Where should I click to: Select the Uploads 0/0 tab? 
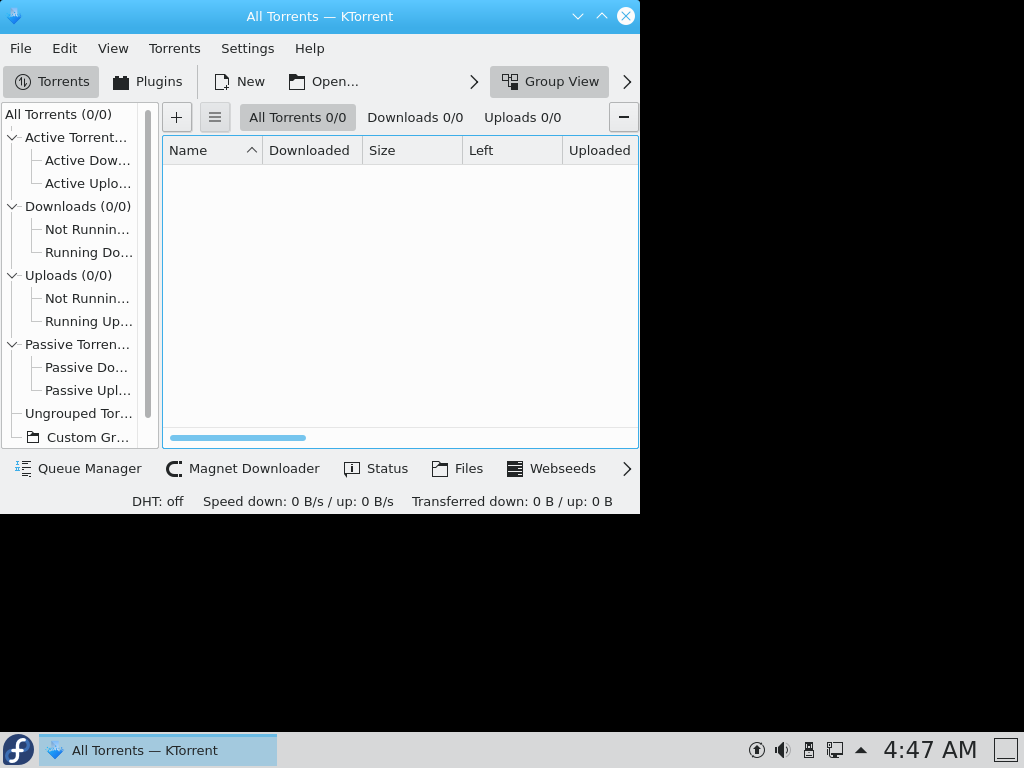522,118
